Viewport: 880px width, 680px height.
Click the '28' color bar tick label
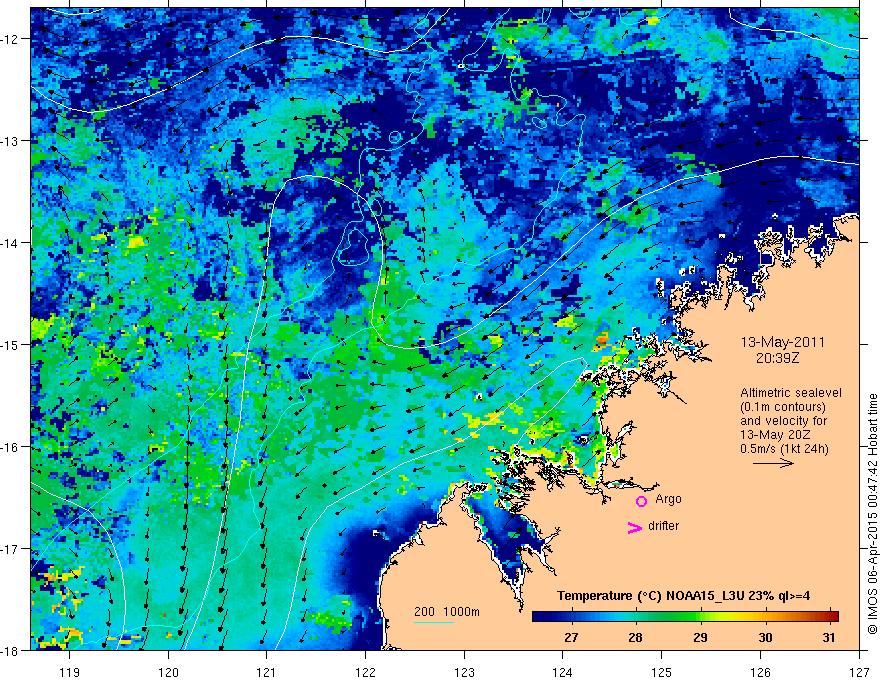(635, 637)
